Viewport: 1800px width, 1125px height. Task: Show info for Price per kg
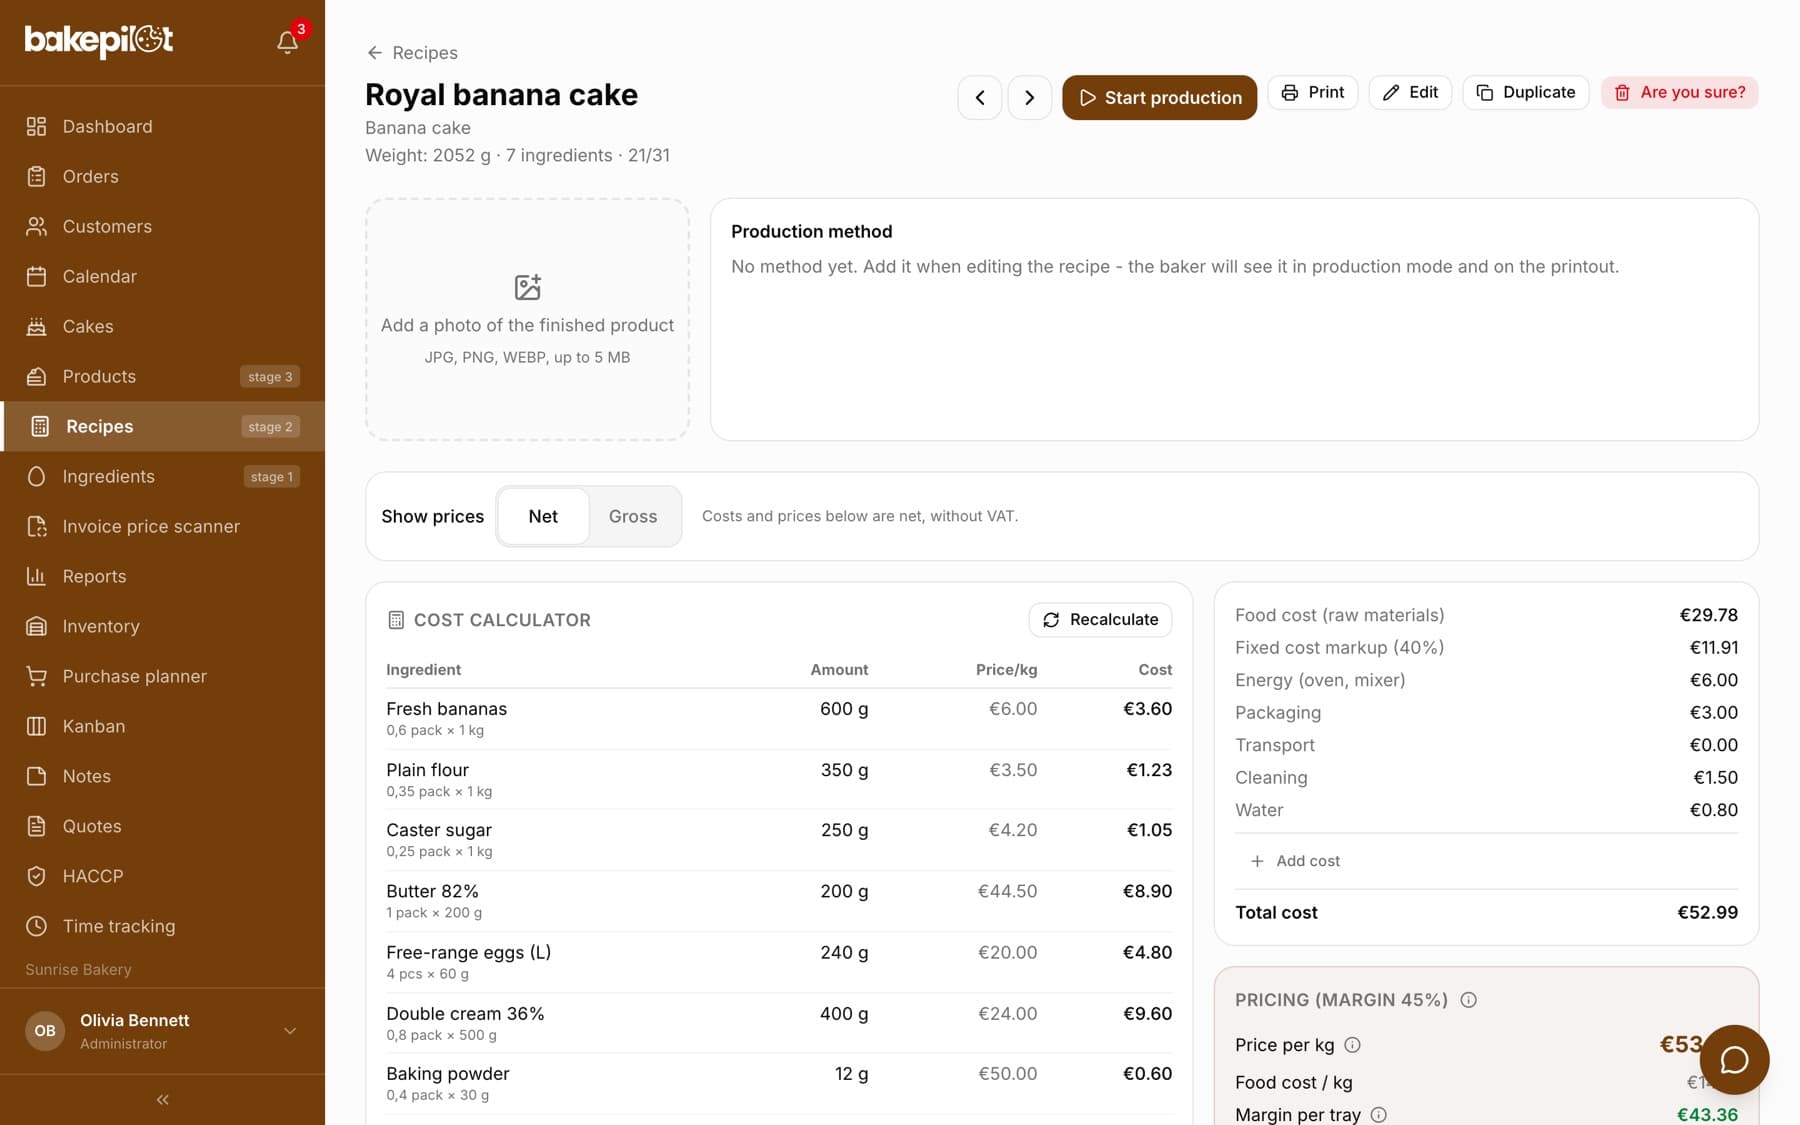1352,1045
